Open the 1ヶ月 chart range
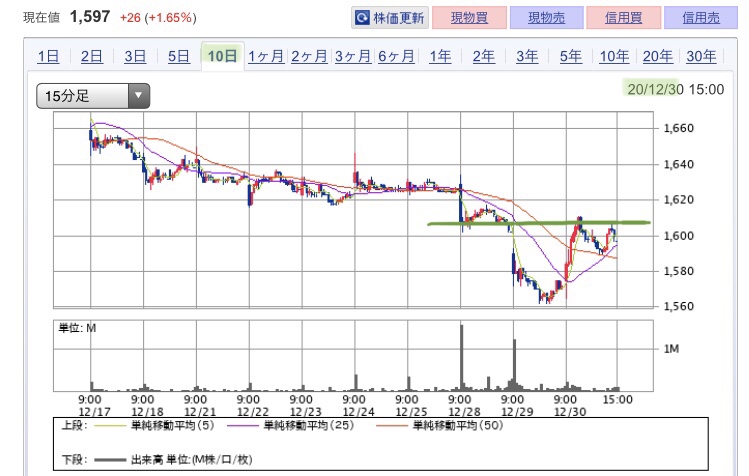This screenshot has height=476, width=749. (266, 56)
